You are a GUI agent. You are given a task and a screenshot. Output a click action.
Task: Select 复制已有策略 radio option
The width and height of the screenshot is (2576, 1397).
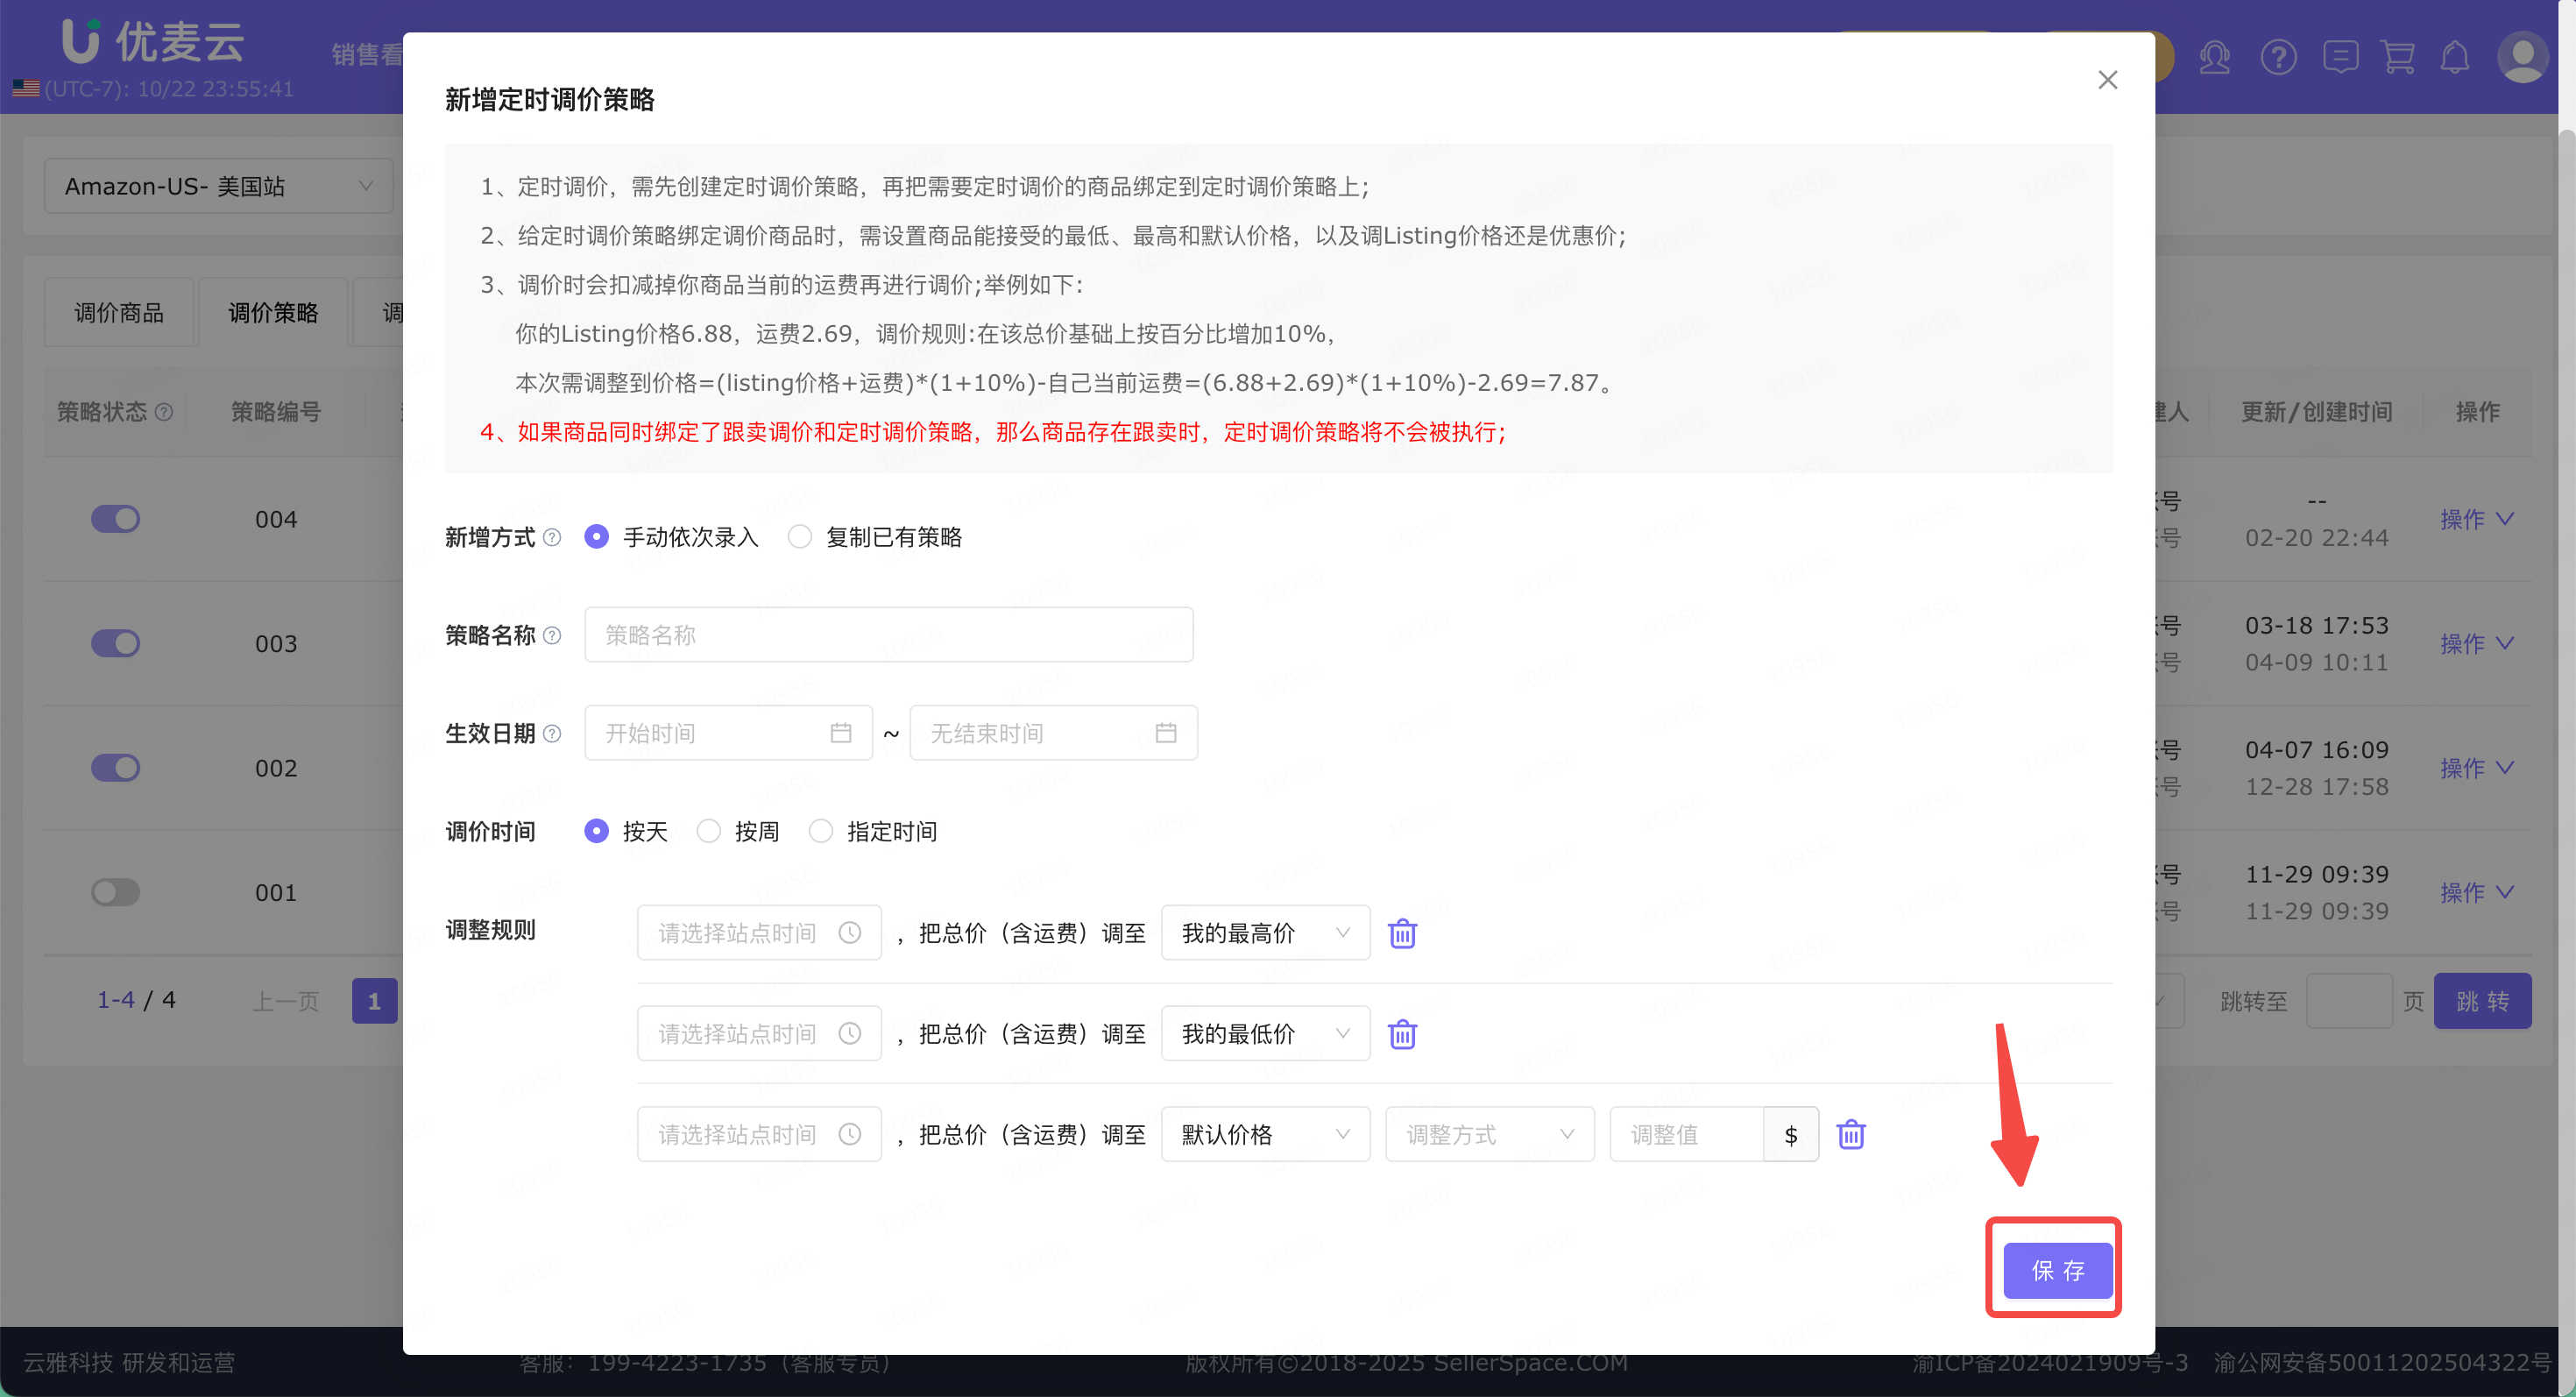coord(800,537)
